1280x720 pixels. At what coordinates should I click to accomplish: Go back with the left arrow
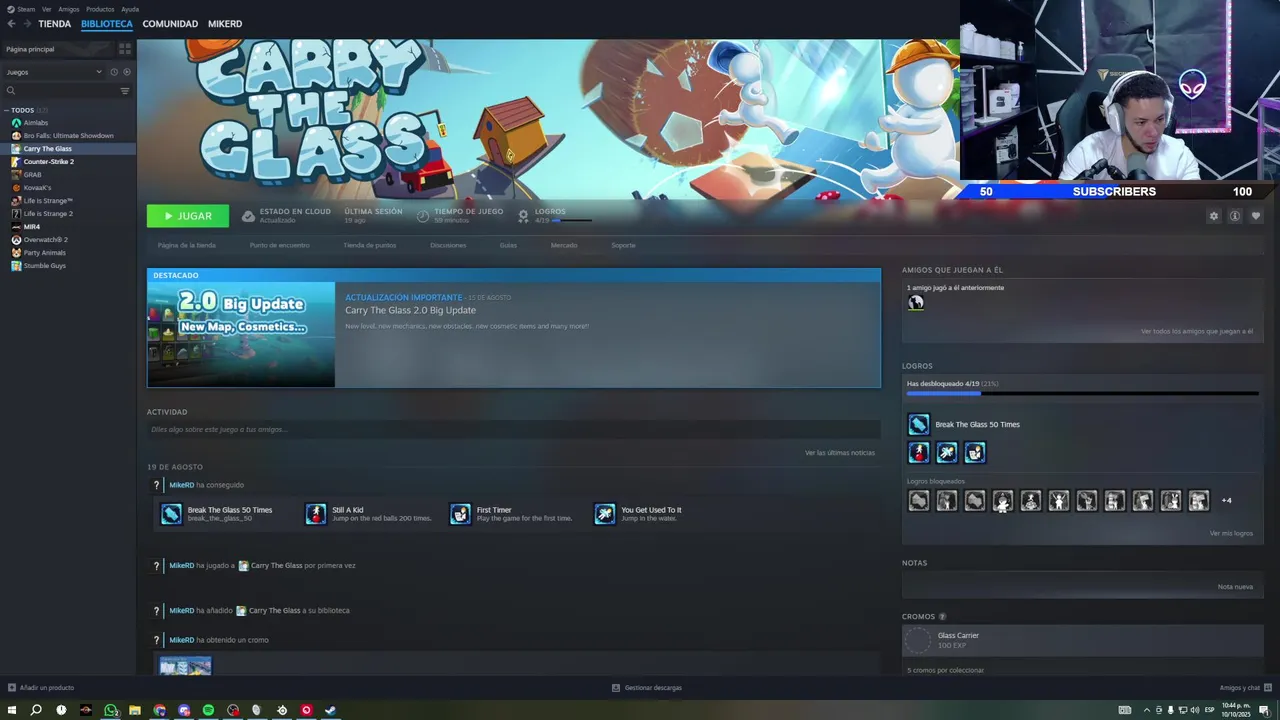pos(11,24)
